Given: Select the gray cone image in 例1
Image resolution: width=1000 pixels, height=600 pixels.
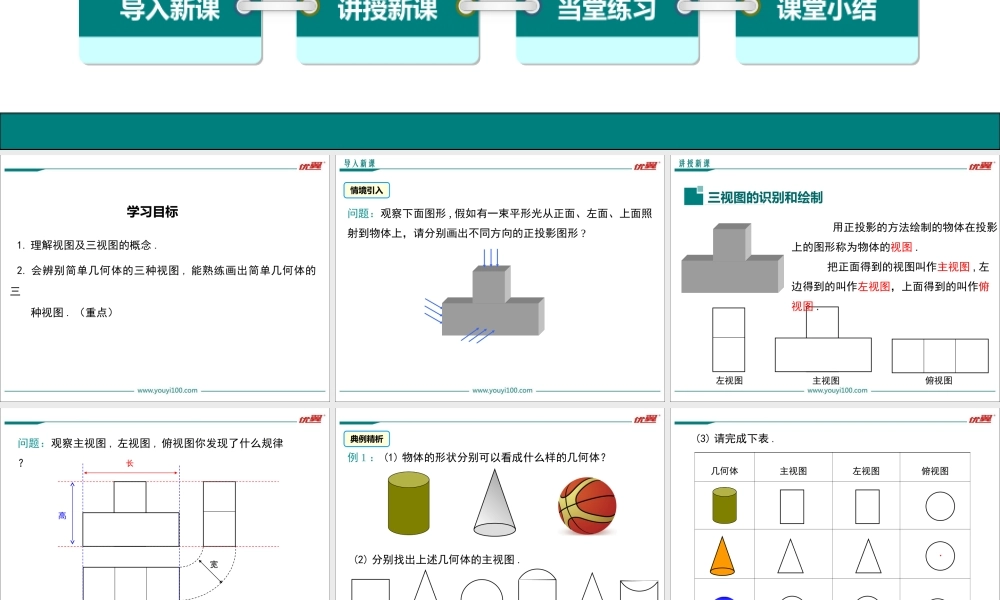Looking at the screenshot, I should point(499,503).
